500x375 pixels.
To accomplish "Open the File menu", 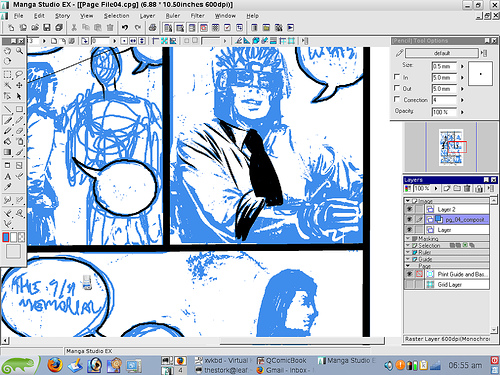I will [18, 16].
